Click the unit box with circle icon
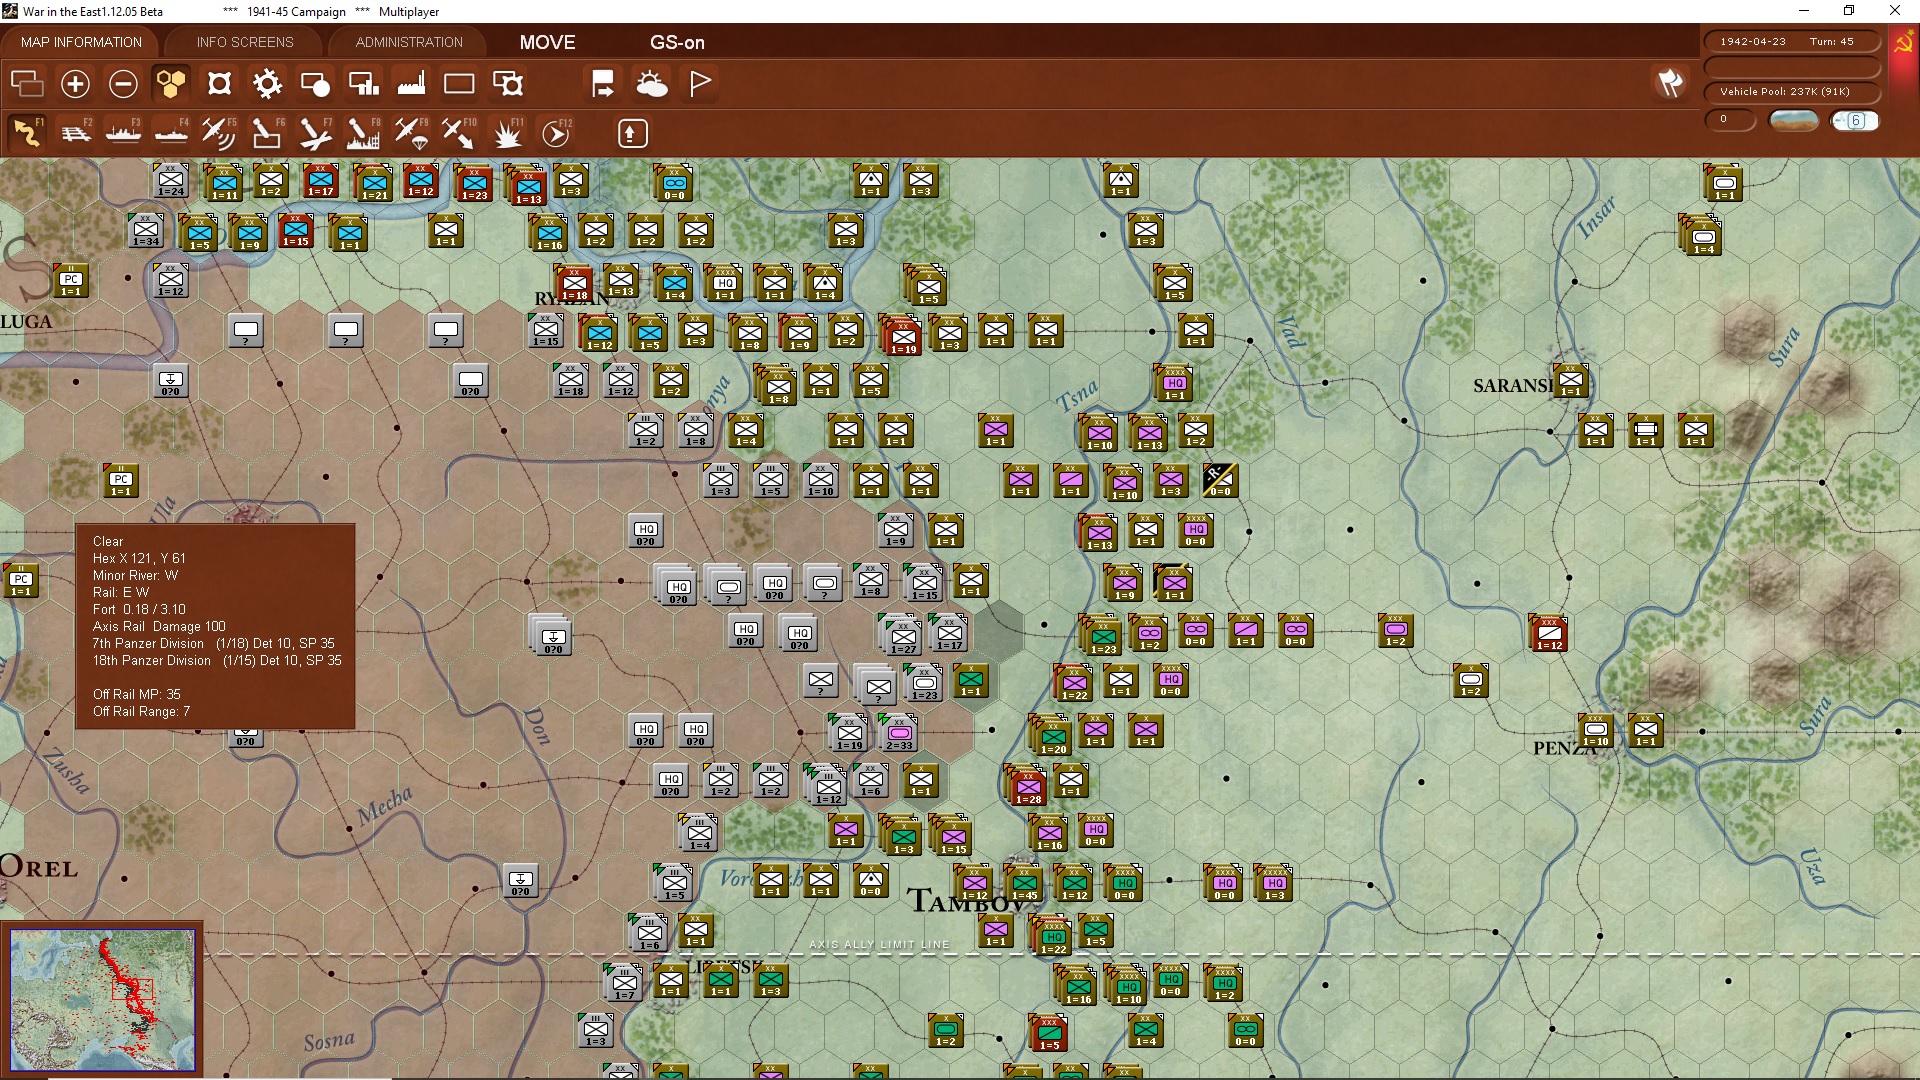Screen dimensions: 1920x1080 [x=315, y=84]
